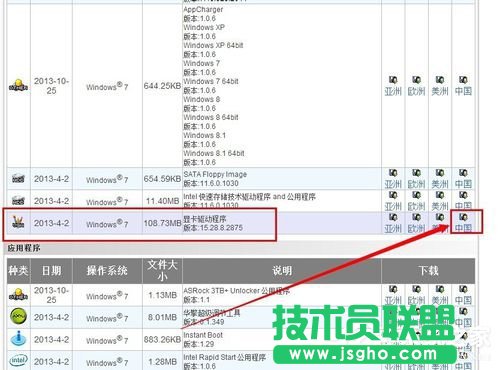Click the AppCharger row category icon
This screenshot has width=500, height=370.
tap(18, 85)
